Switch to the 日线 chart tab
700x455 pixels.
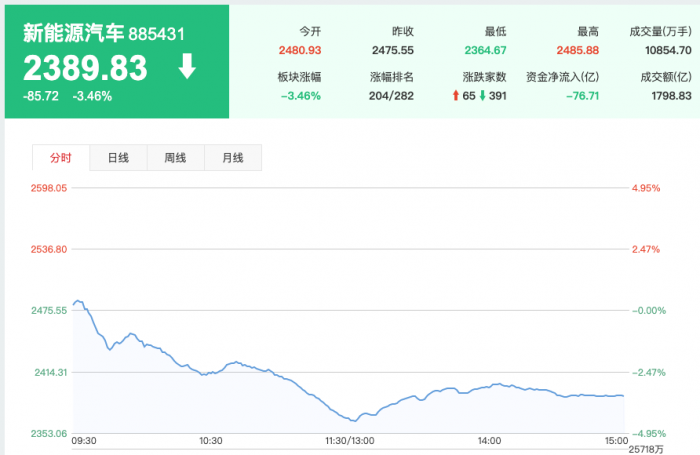[x=118, y=158]
